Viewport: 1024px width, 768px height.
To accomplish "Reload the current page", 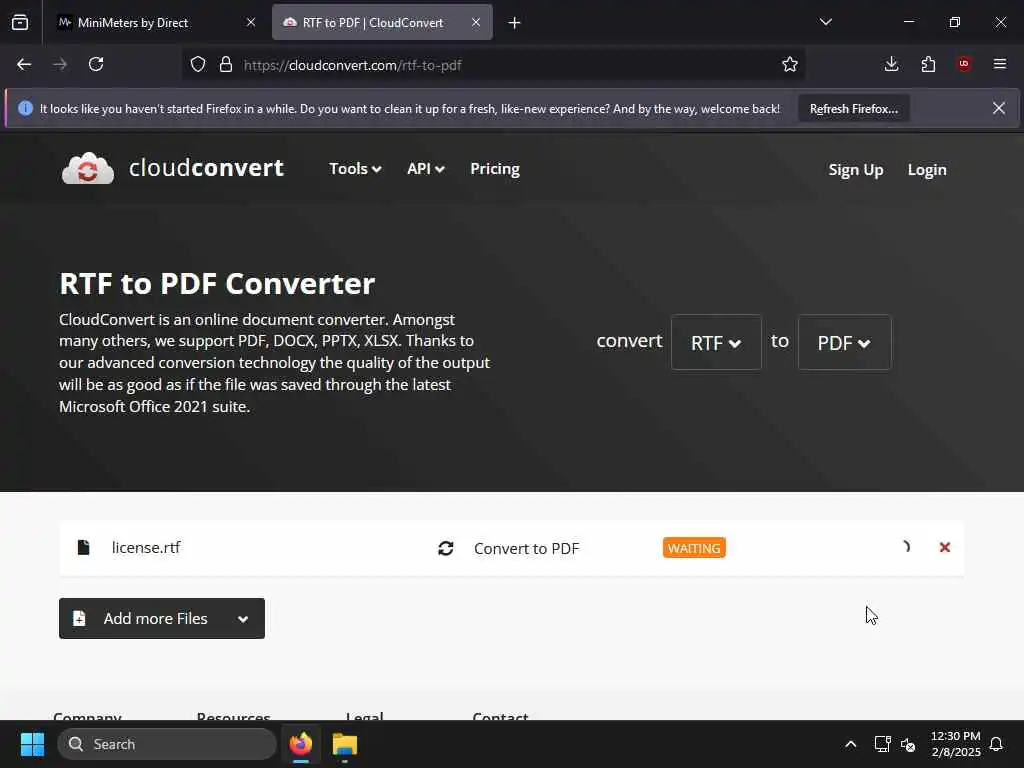I will point(96,64).
